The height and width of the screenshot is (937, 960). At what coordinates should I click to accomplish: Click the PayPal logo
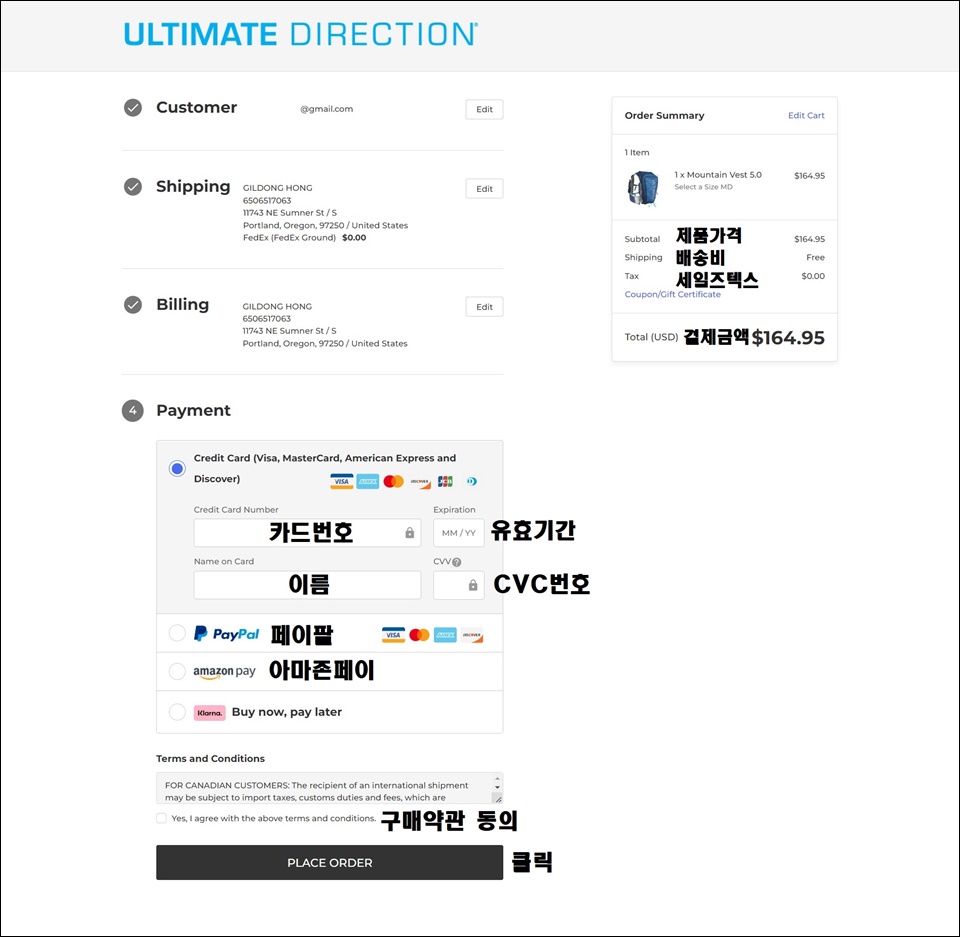pyautogui.click(x=227, y=634)
